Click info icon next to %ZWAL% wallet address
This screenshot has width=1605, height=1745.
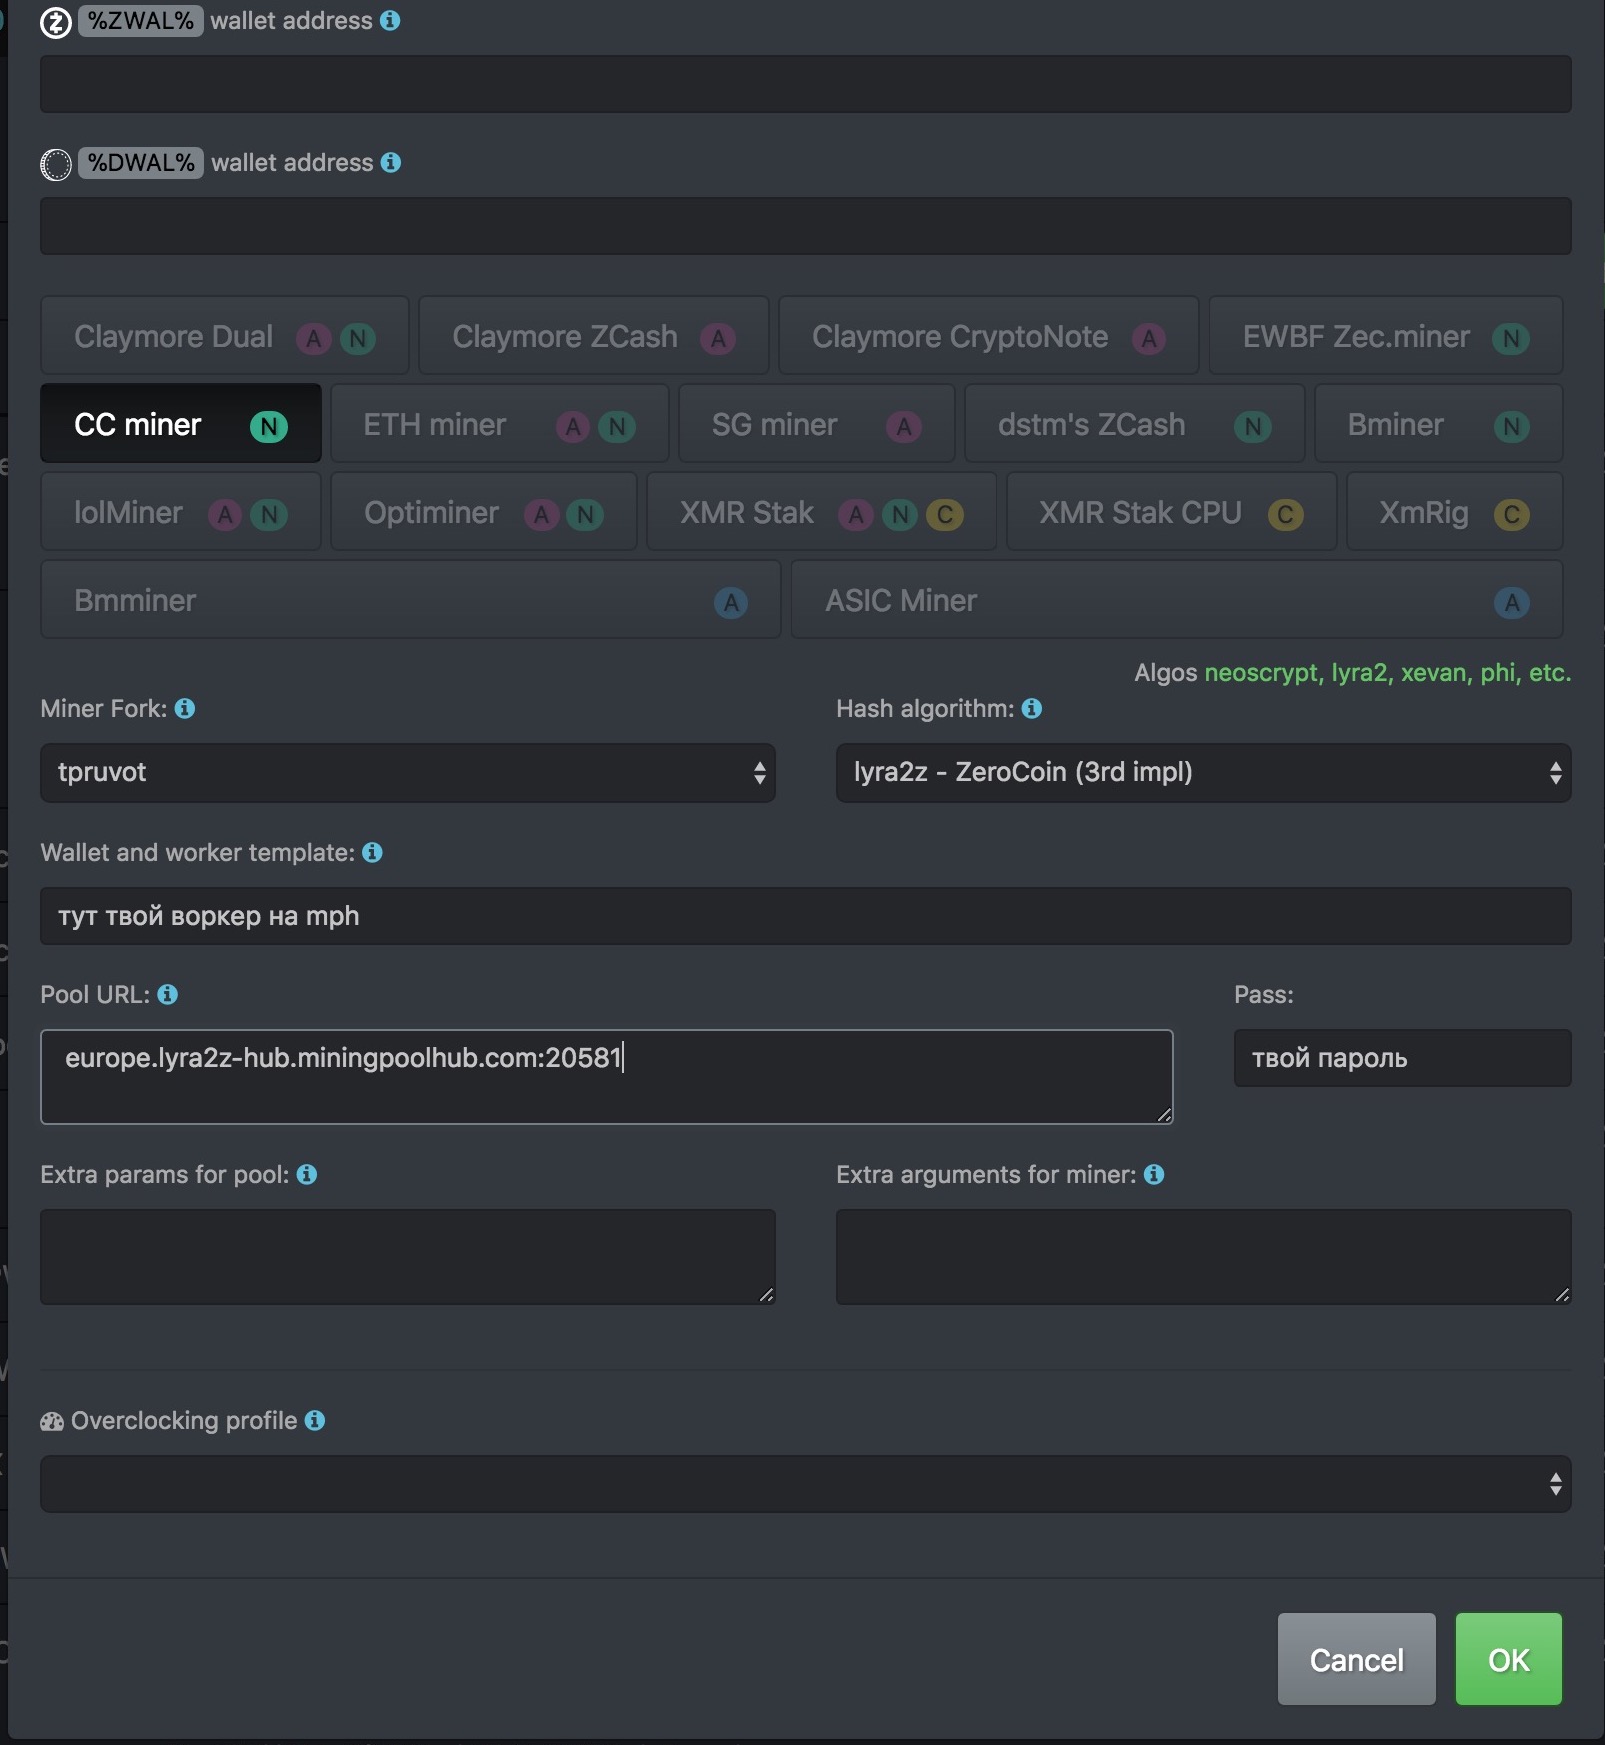(x=391, y=21)
